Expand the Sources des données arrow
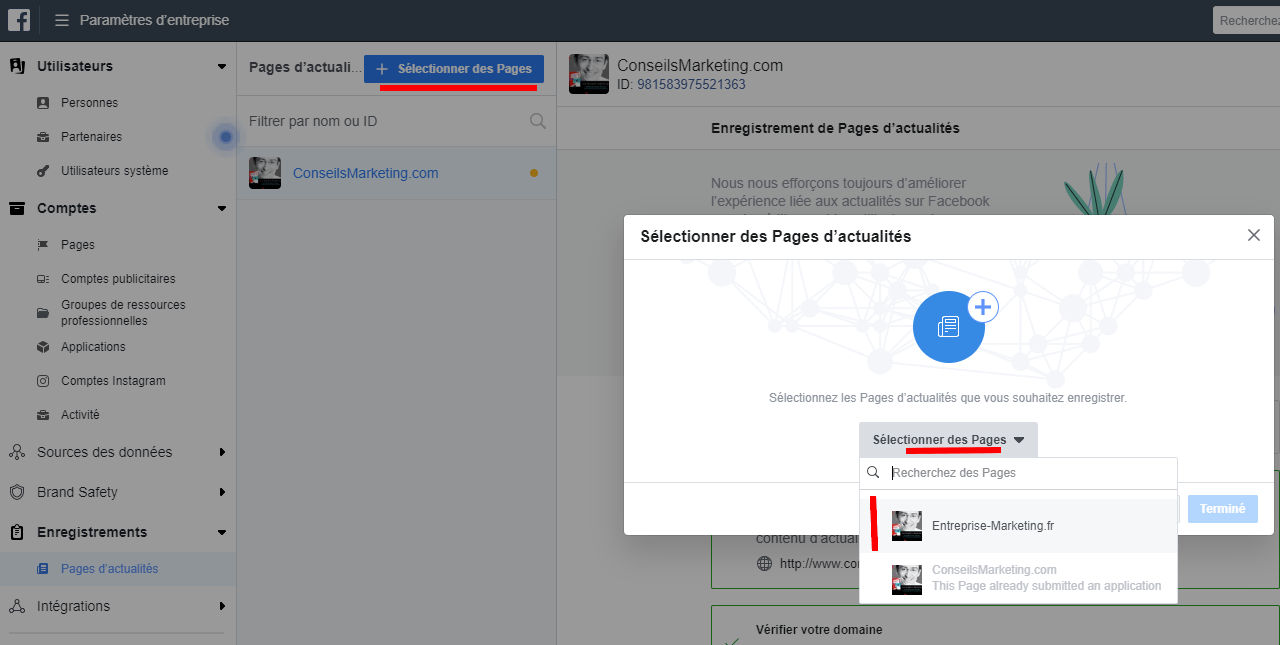 click(x=222, y=452)
